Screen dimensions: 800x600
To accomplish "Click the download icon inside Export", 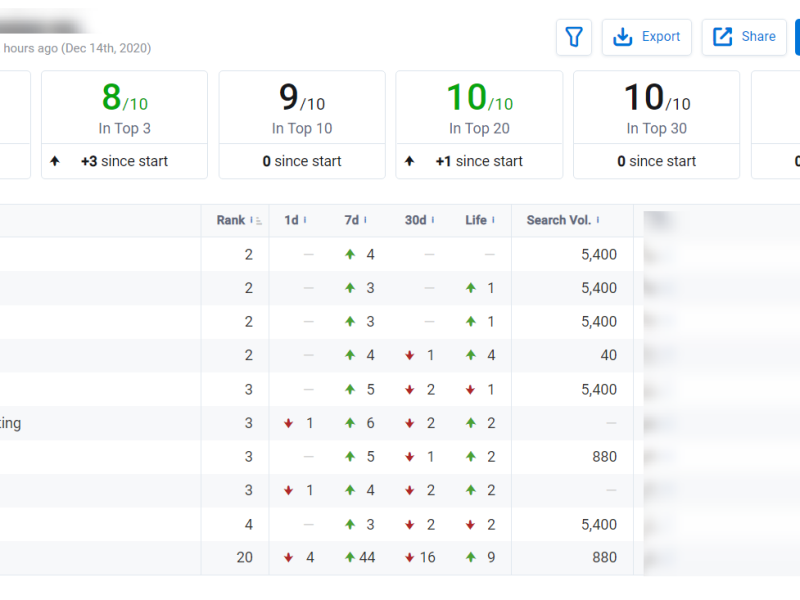I will pos(623,37).
